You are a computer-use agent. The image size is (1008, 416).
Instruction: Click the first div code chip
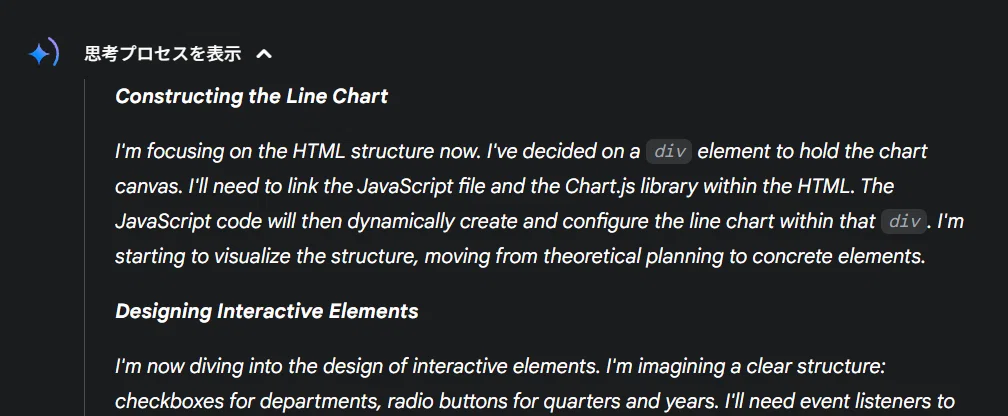click(x=669, y=152)
